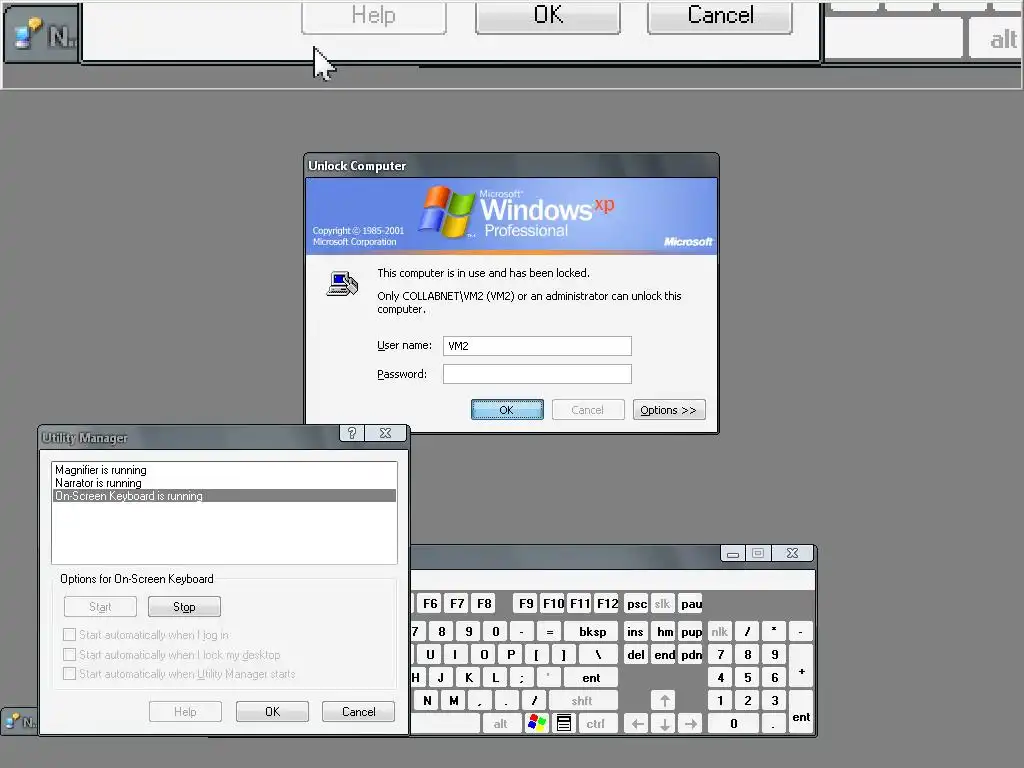Click the pup (page up) key
The width and height of the screenshot is (1024, 768).
691,632
